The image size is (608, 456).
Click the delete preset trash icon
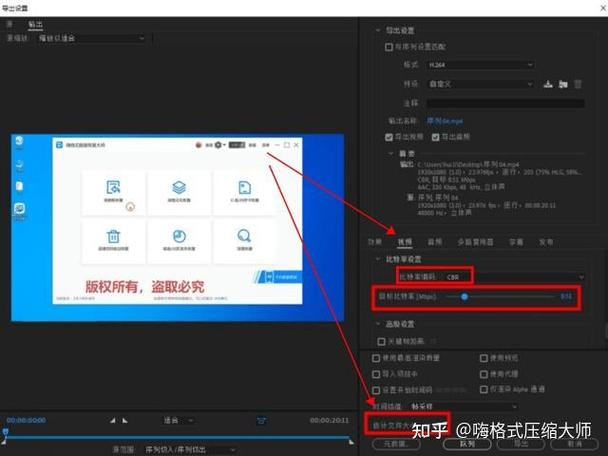click(578, 84)
